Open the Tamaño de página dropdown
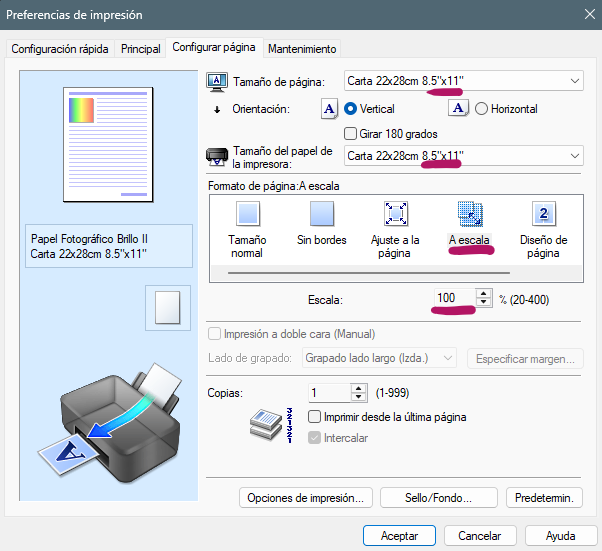This screenshot has height=551, width=602. [464, 81]
